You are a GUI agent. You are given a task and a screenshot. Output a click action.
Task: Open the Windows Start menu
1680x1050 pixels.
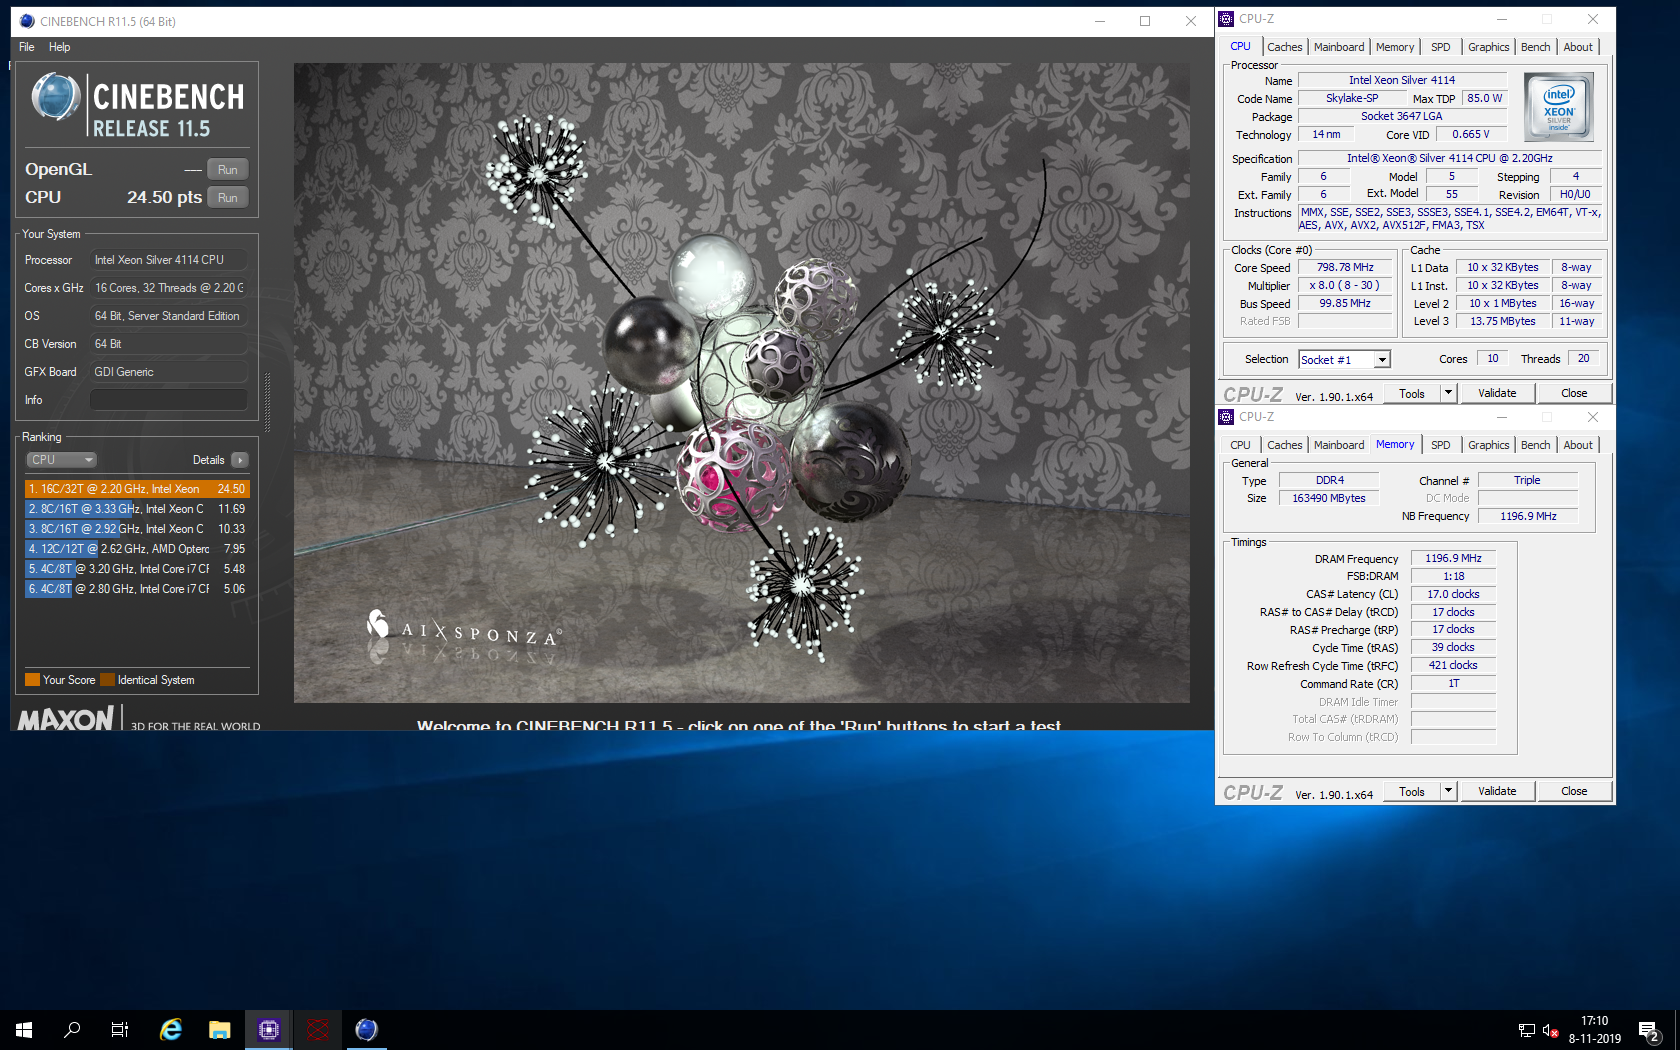(x=24, y=1030)
